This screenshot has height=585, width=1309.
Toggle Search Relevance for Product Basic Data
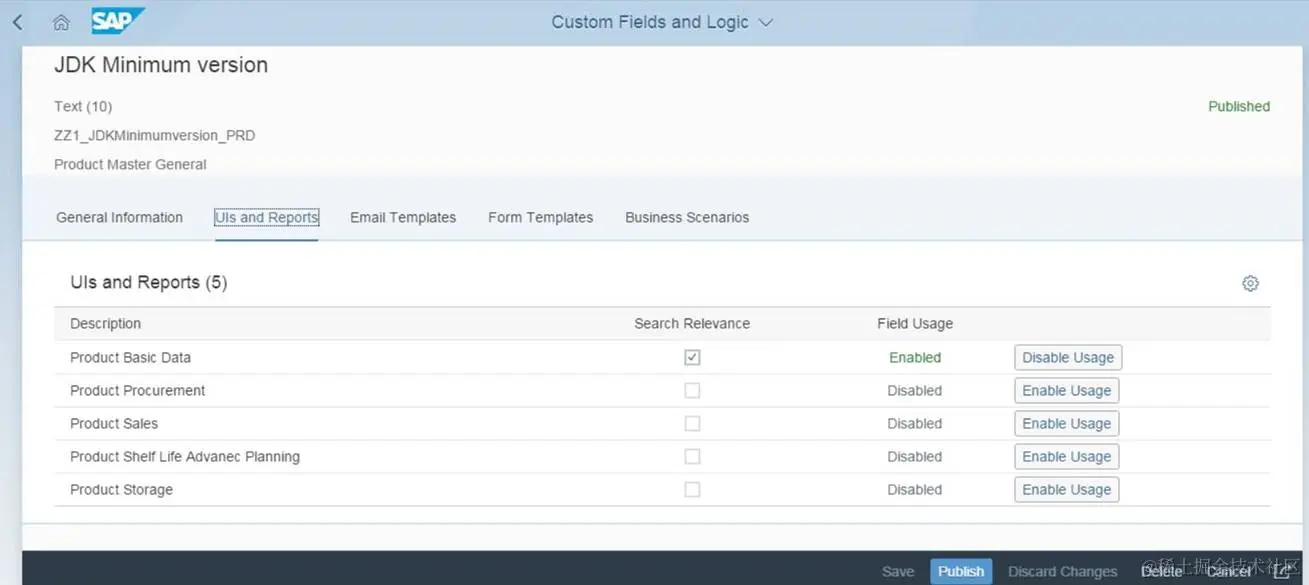(x=692, y=357)
